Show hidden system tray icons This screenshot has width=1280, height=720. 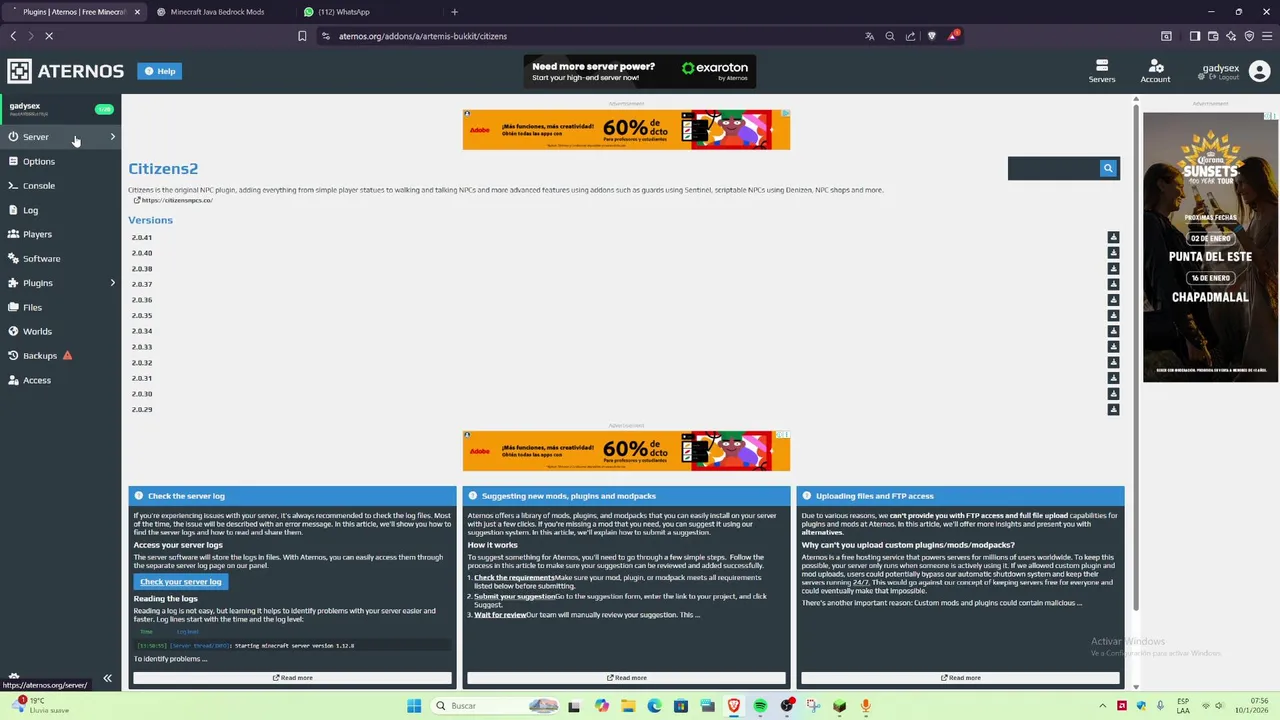pos(1103,706)
